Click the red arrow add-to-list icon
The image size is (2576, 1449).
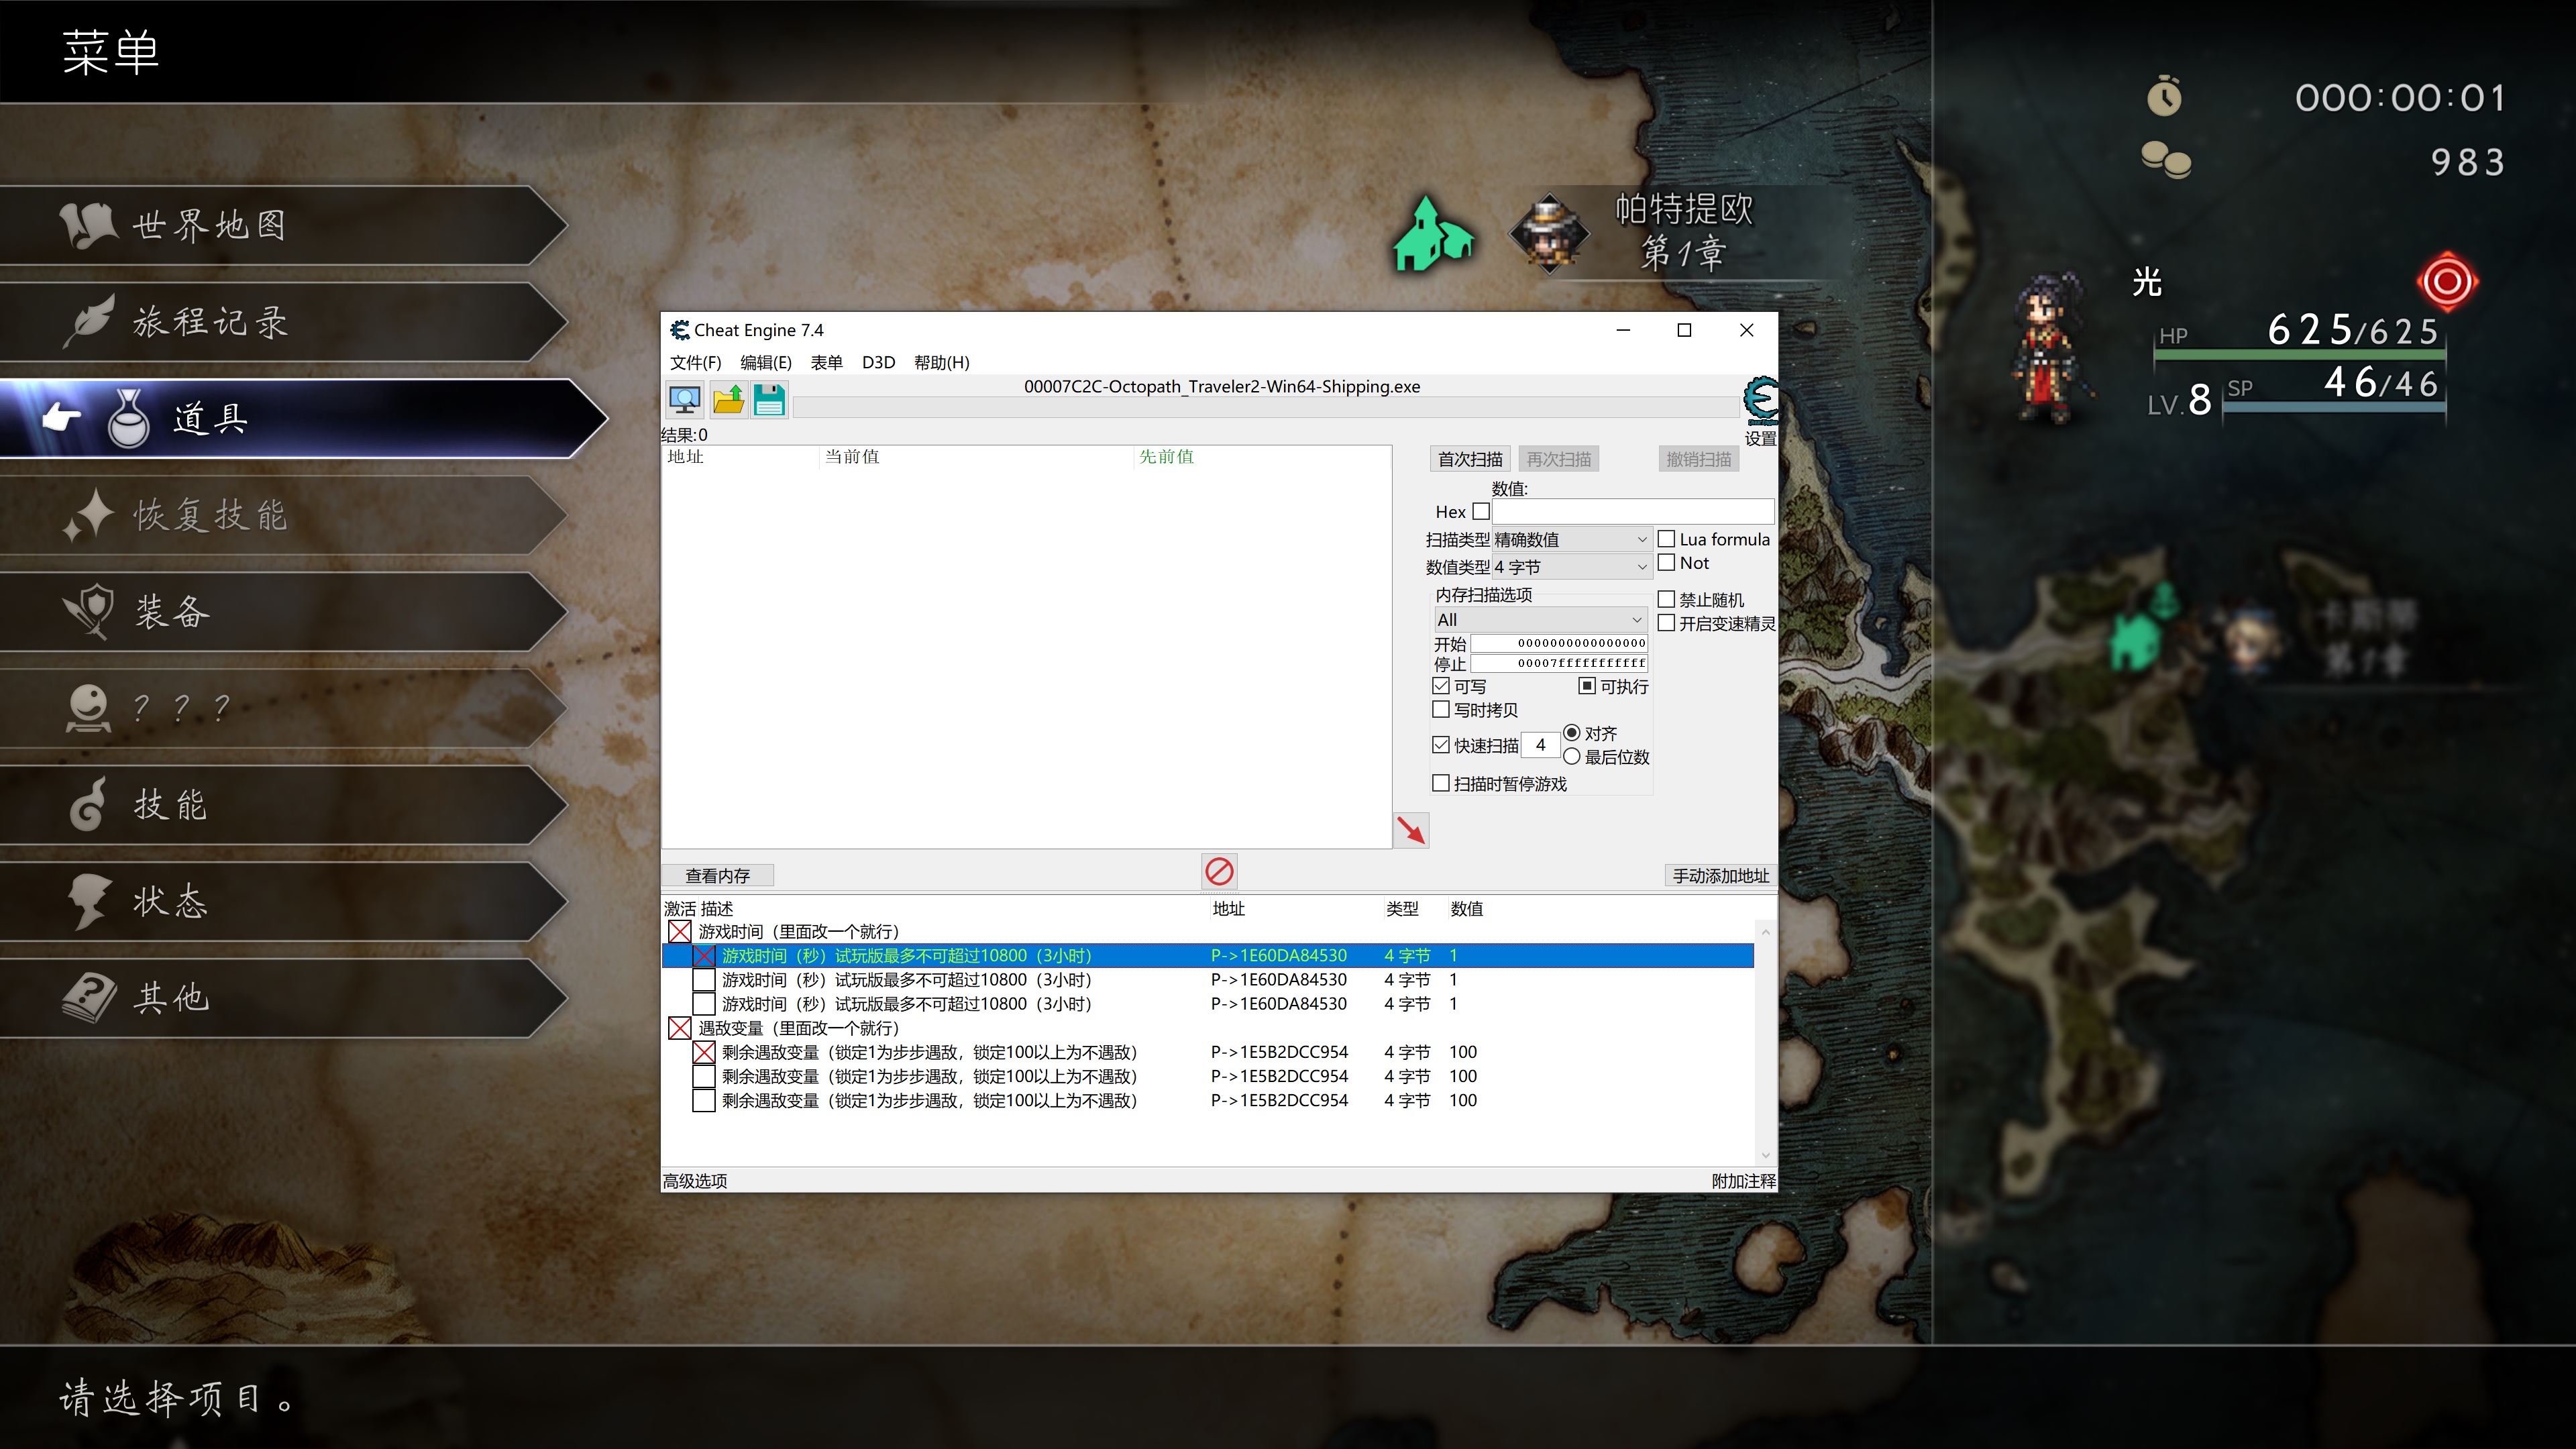[1411, 830]
